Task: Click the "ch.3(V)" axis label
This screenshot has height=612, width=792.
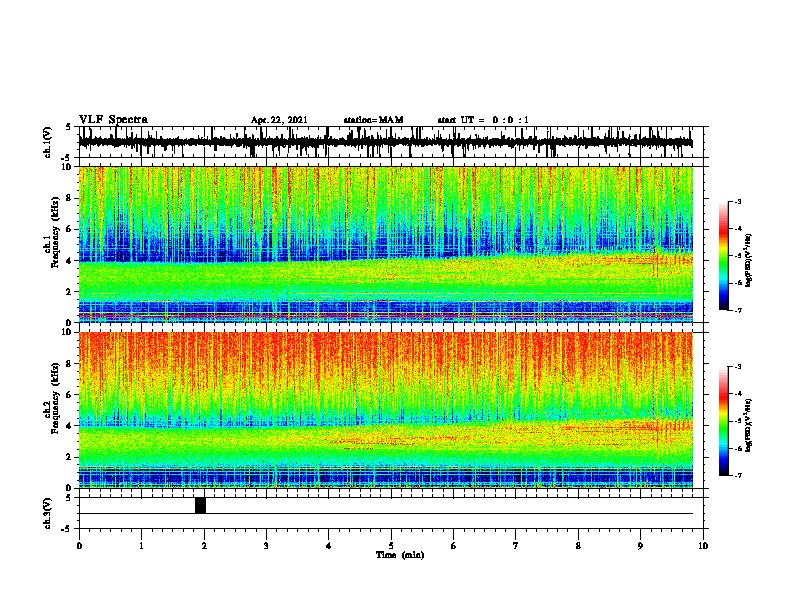Action: pyautogui.click(x=47, y=513)
